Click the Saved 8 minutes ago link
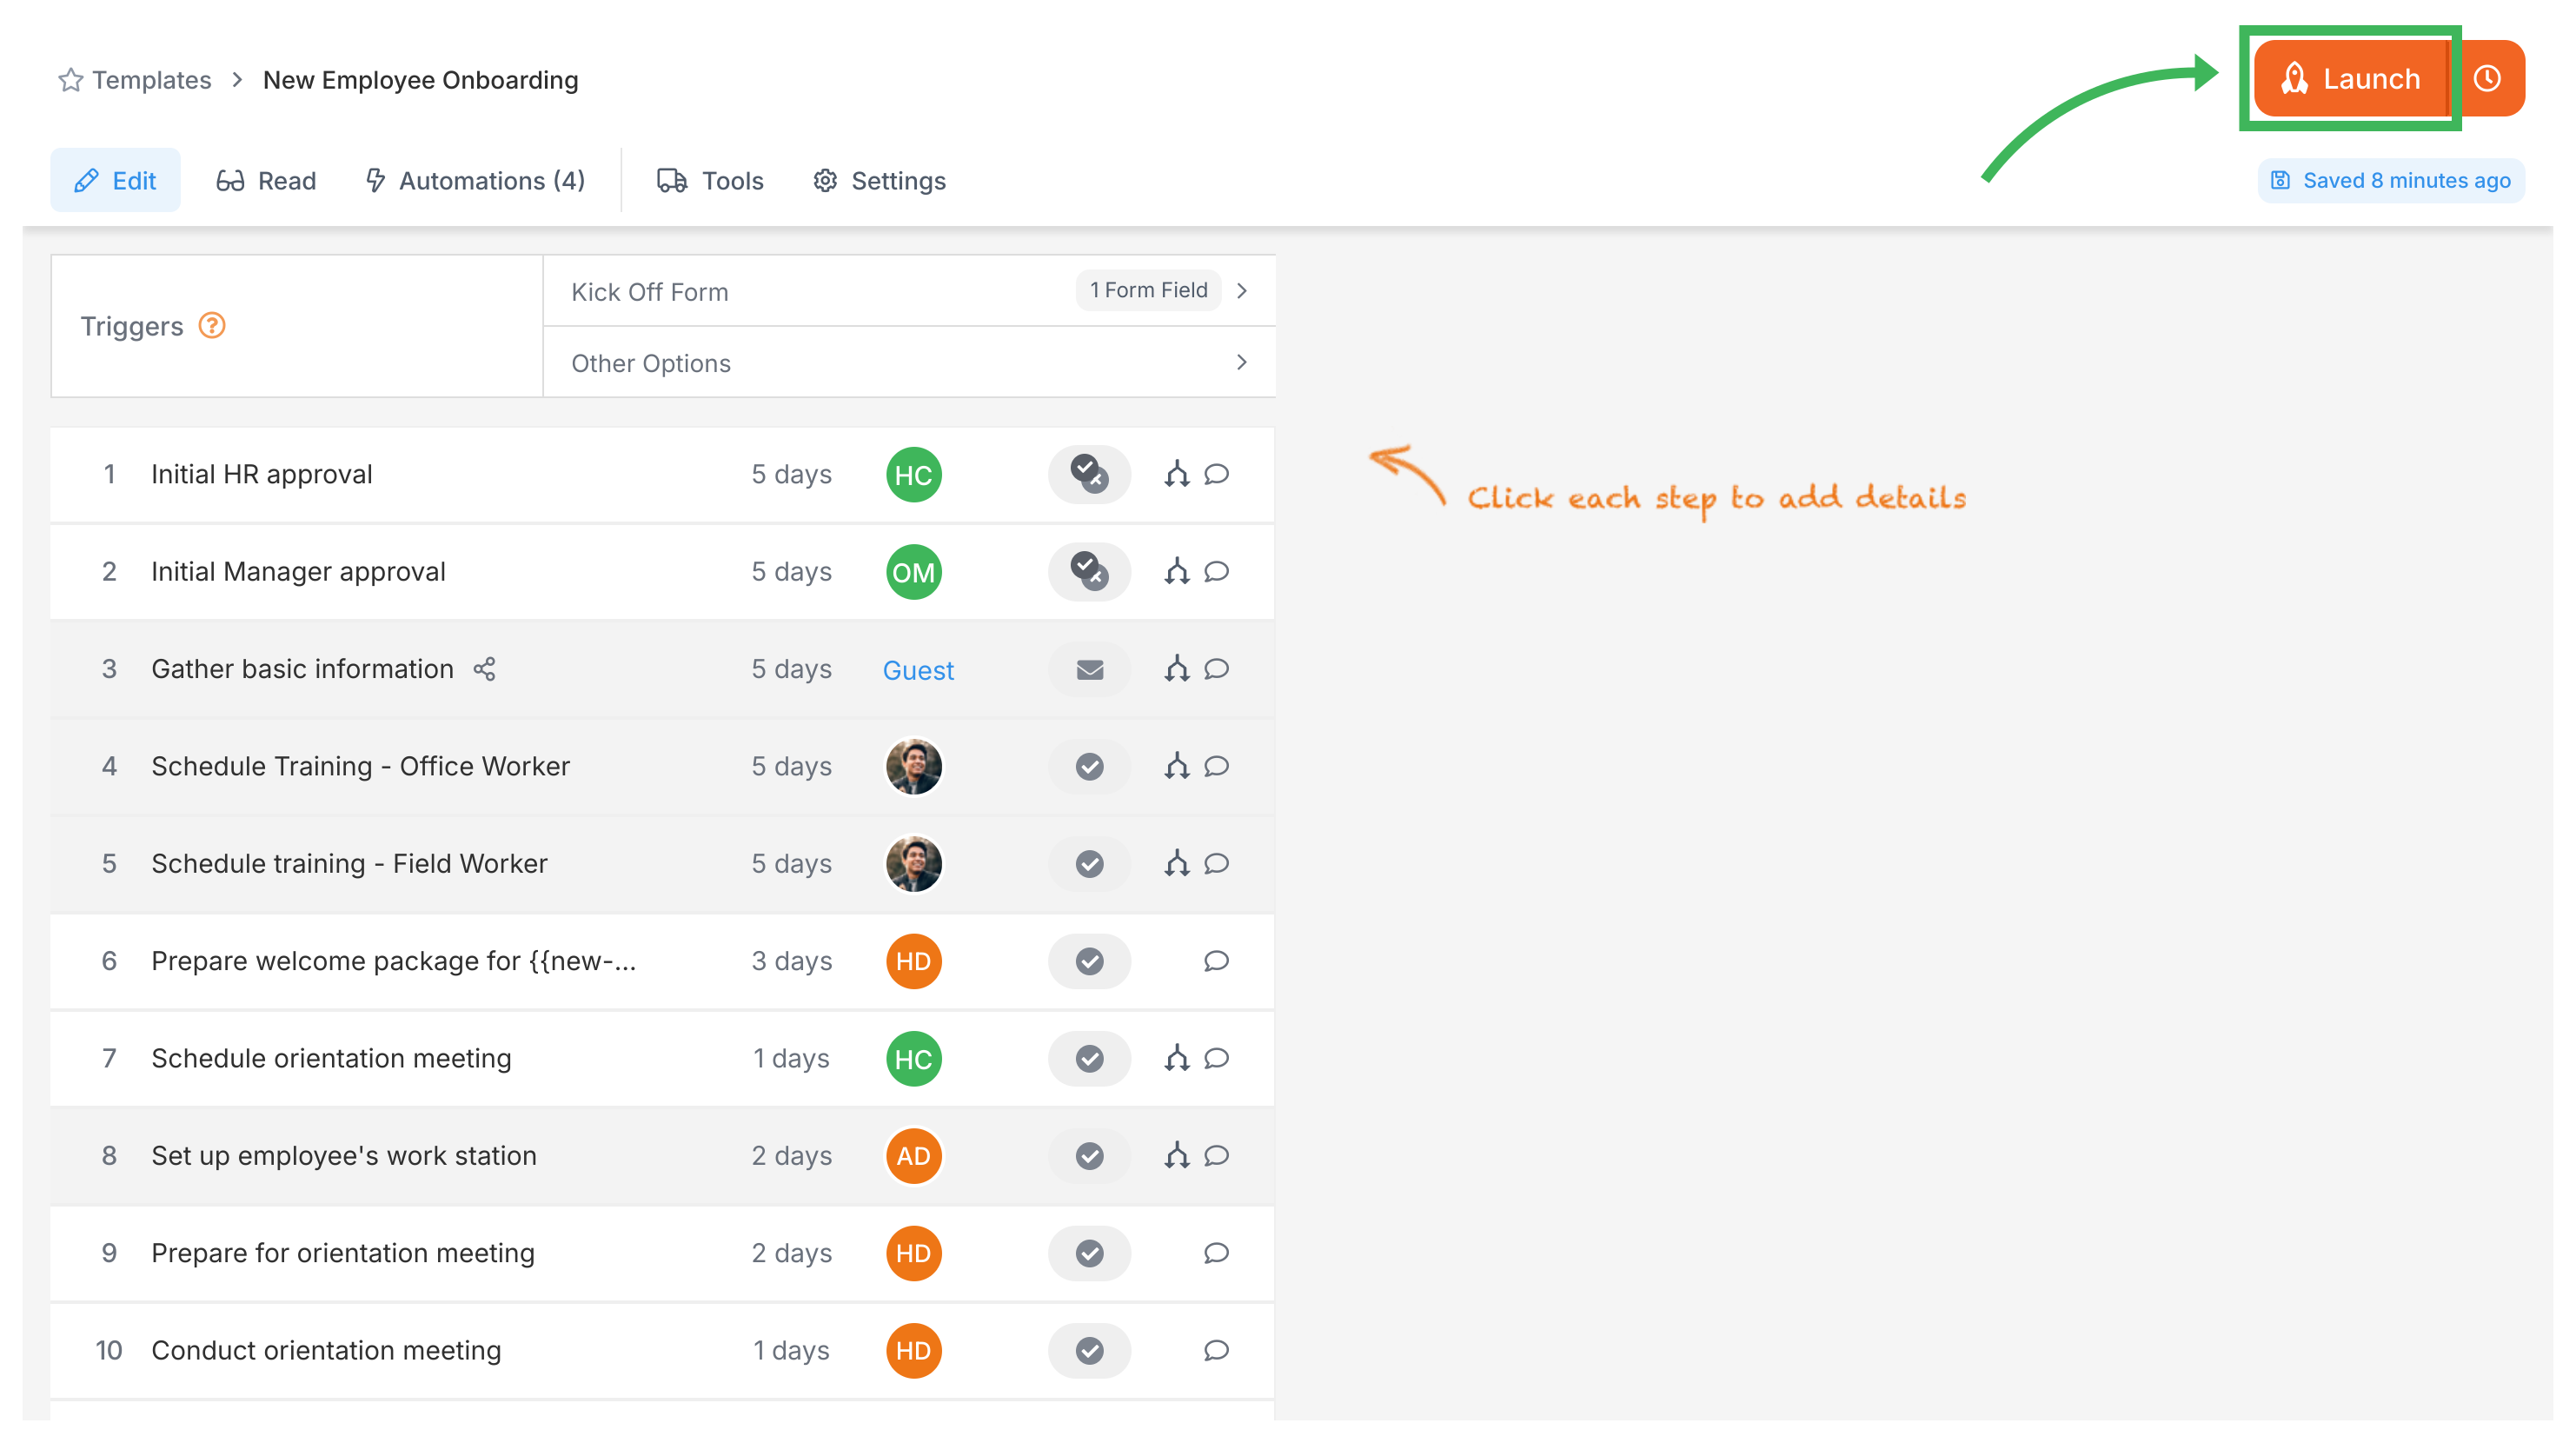Viewport: 2576px width, 1443px height. [x=2391, y=180]
